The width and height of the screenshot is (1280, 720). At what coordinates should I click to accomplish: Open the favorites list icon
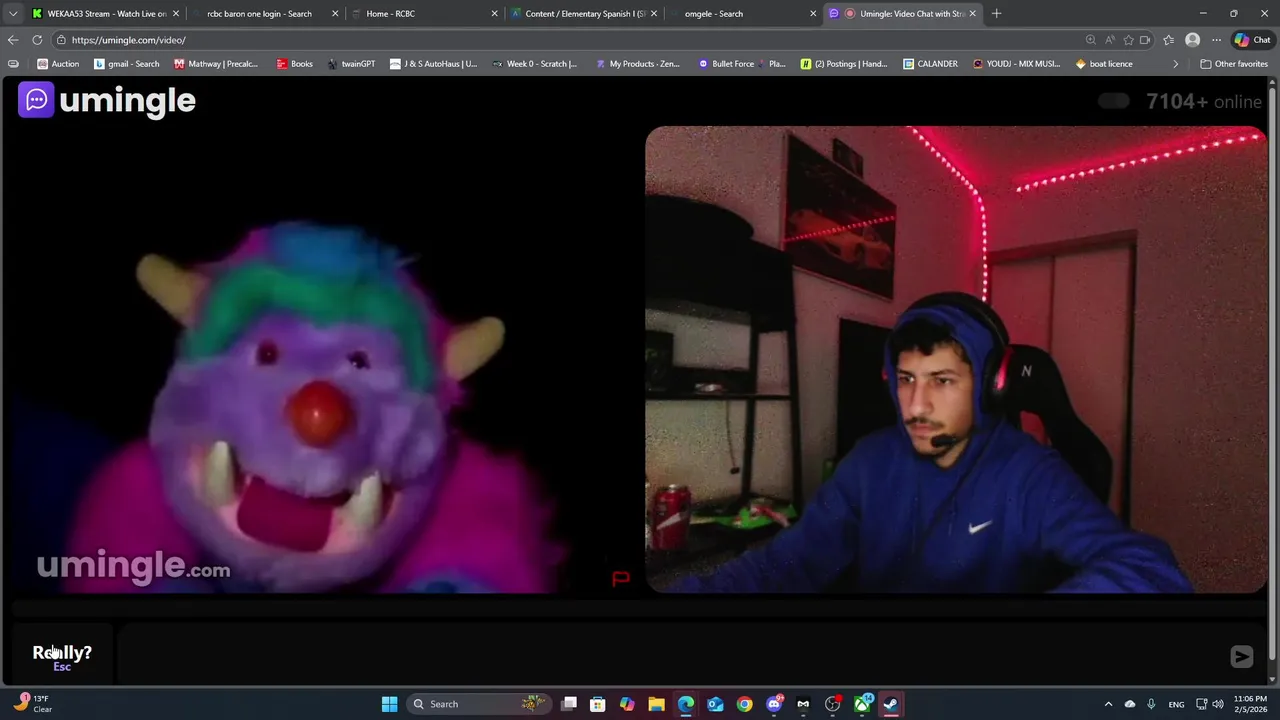pos(1168,40)
